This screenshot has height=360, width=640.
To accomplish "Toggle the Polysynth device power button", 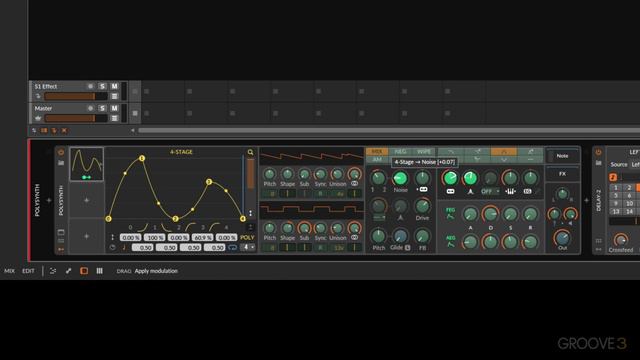I will click(x=61, y=152).
